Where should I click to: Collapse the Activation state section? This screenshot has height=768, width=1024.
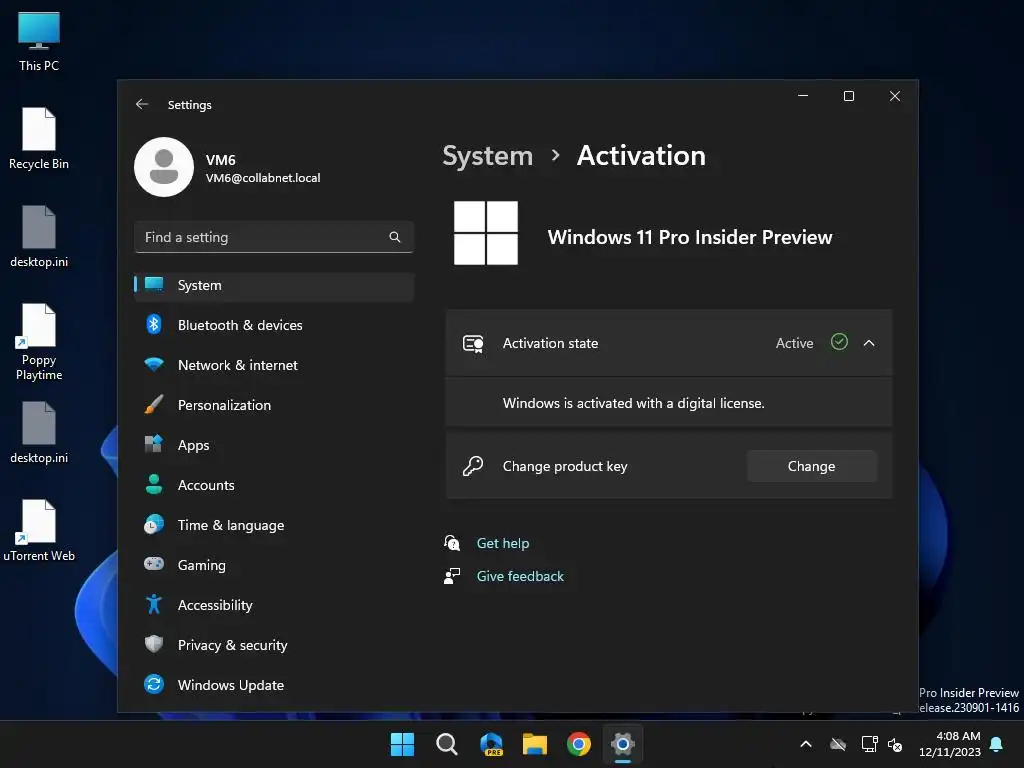point(869,343)
